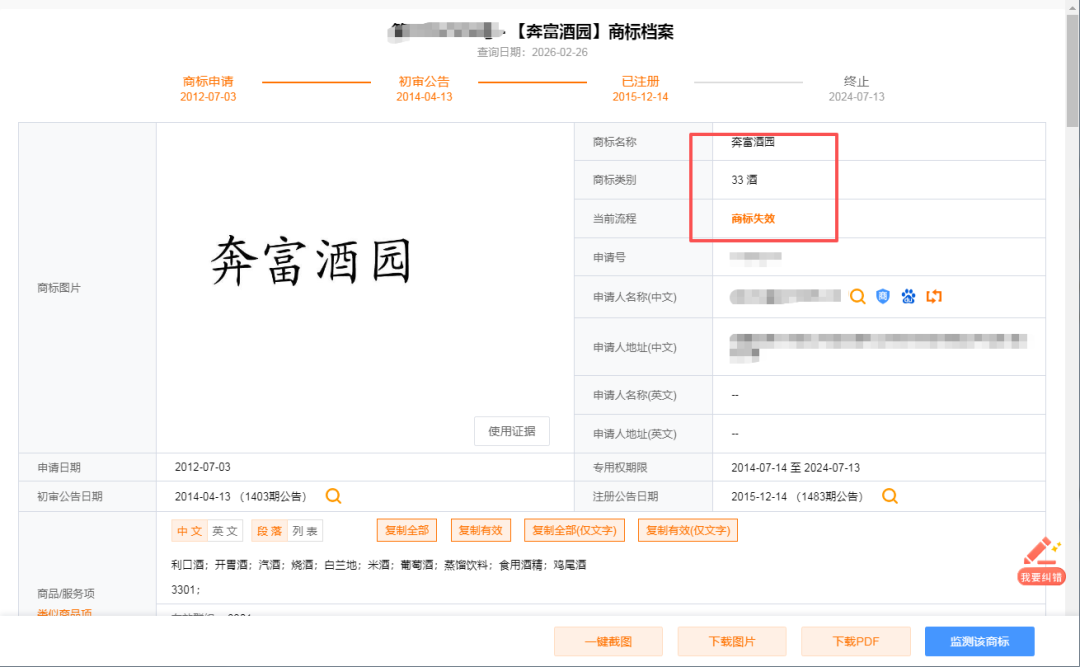Click the 下载PDF button

(856, 641)
